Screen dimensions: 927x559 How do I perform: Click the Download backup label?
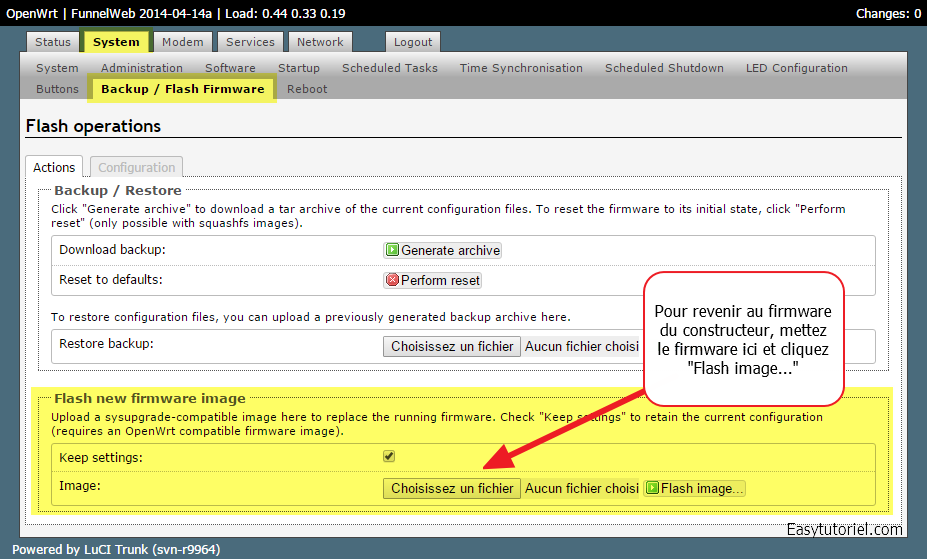point(112,250)
